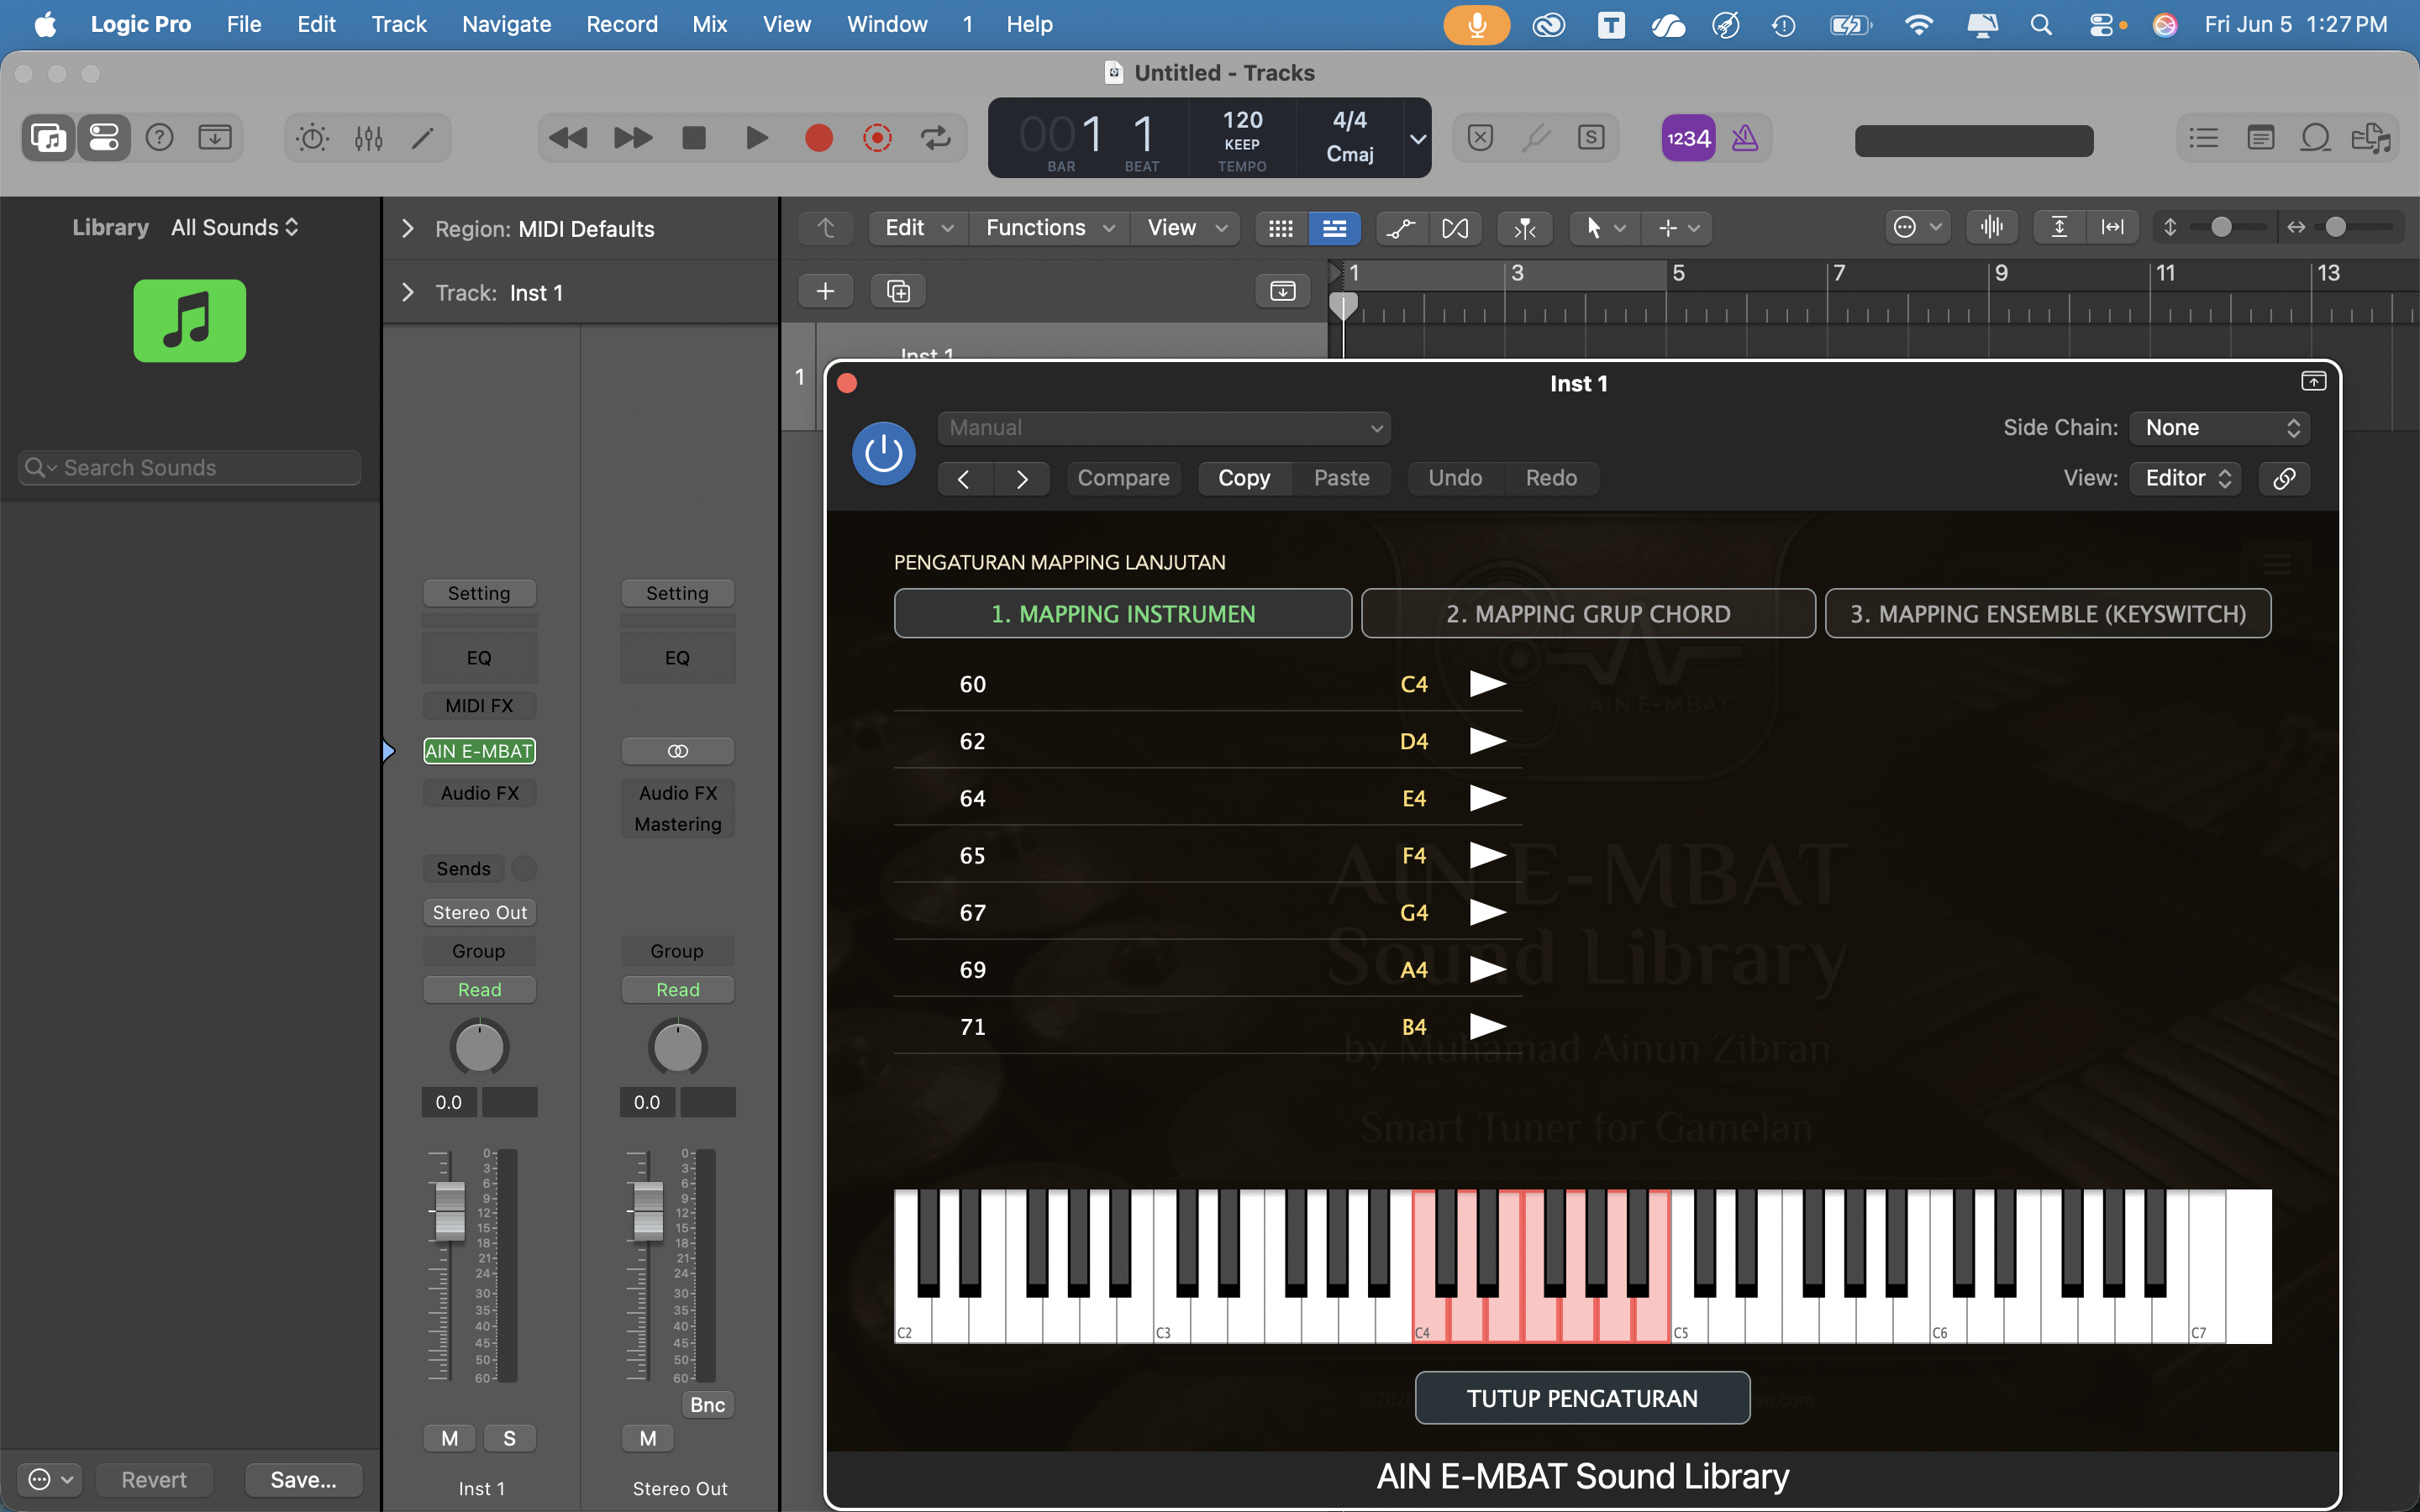The width and height of the screenshot is (2420, 1512).
Task: Click the AIN E-MBAT instrument slot
Action: pos(479,751)
